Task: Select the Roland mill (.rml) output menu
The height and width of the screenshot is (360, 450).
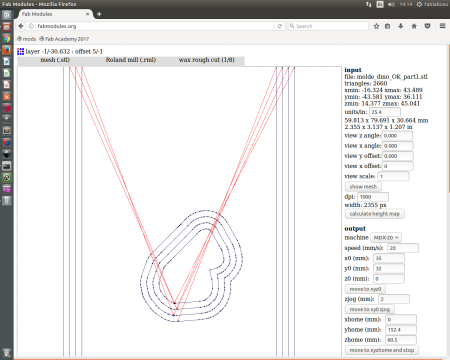Action: (x=131, y=60)
